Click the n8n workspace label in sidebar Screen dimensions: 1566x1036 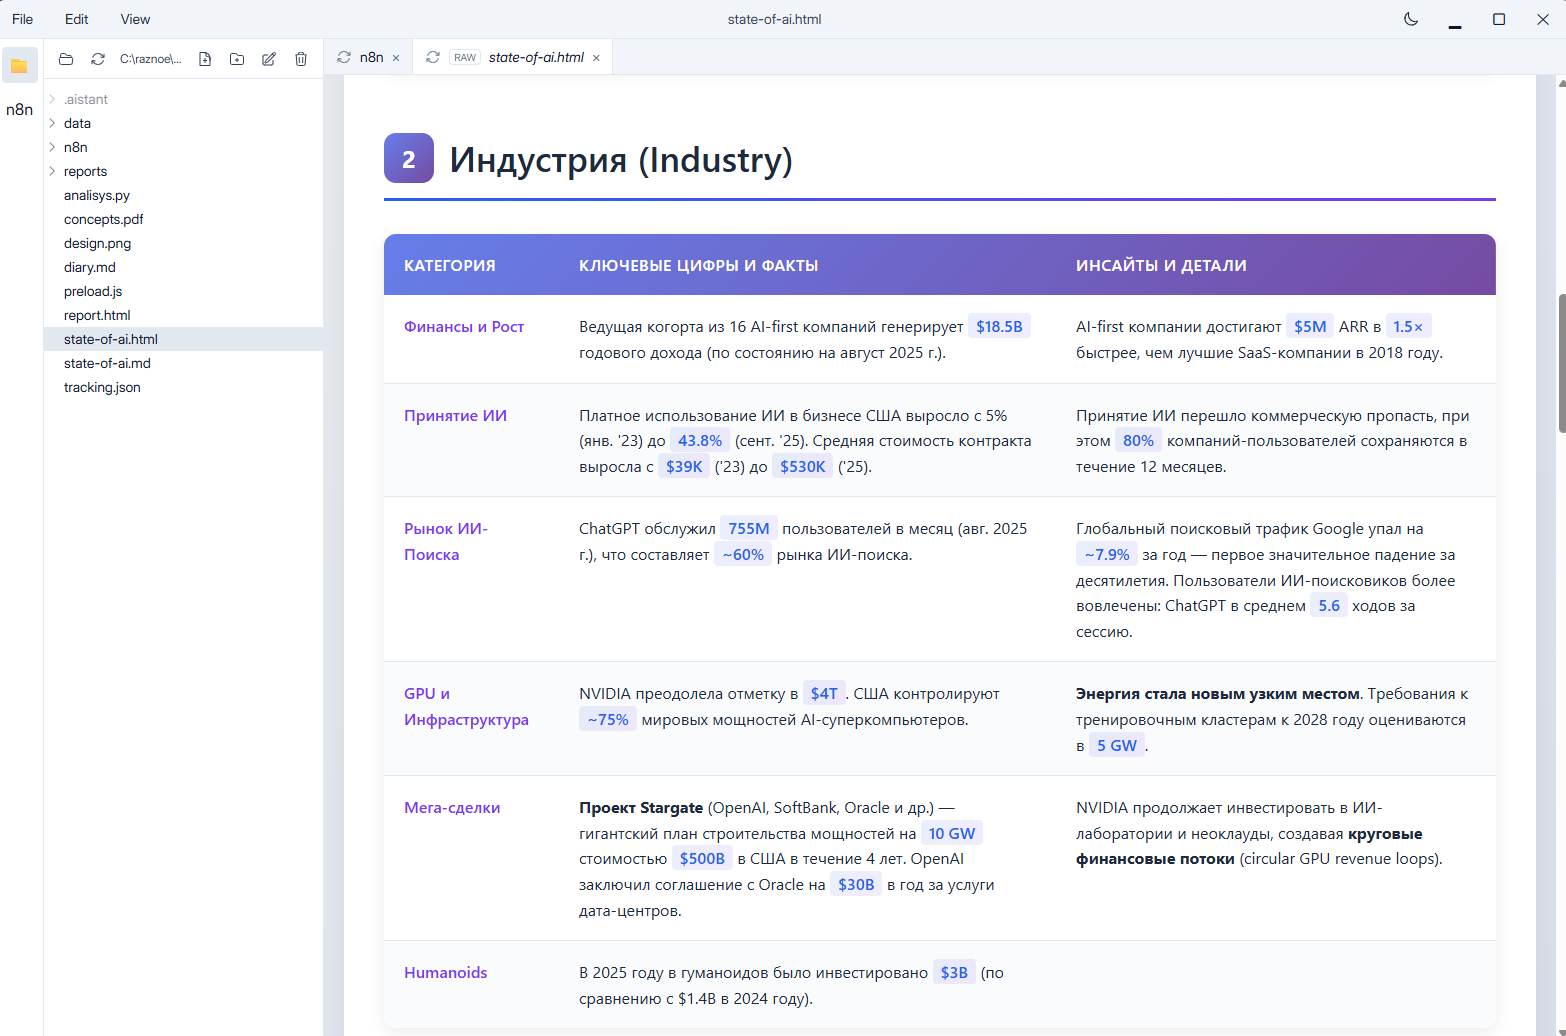tap(20, 109)
